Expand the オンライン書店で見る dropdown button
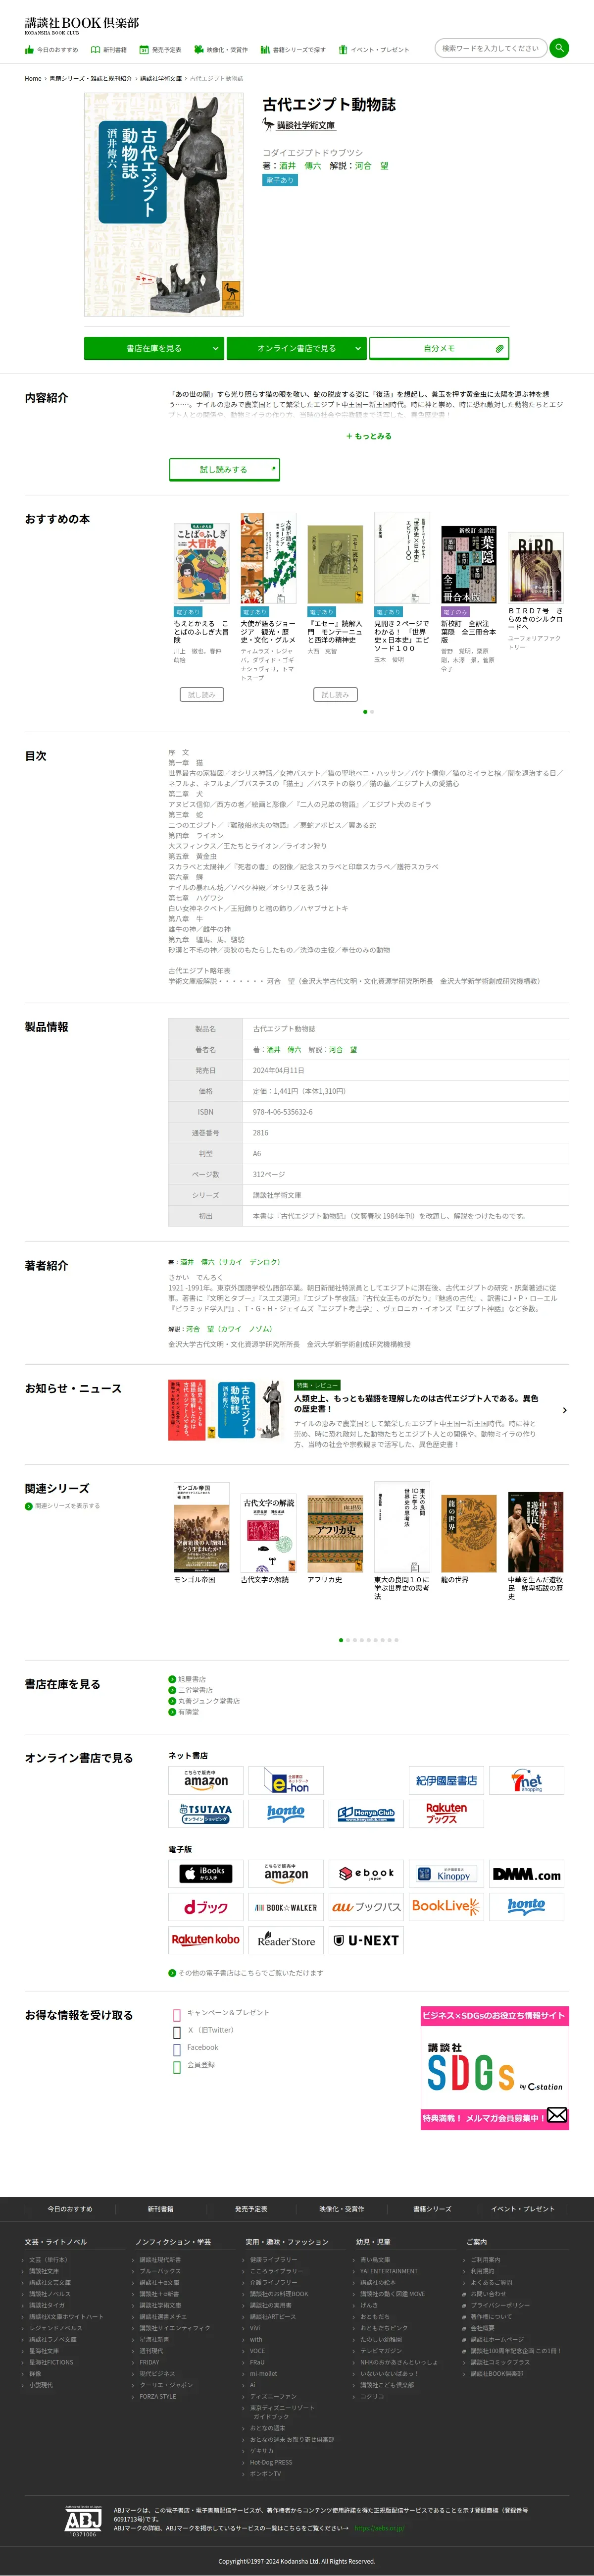This screenshot has width=594, height=2576. (296, 348)
